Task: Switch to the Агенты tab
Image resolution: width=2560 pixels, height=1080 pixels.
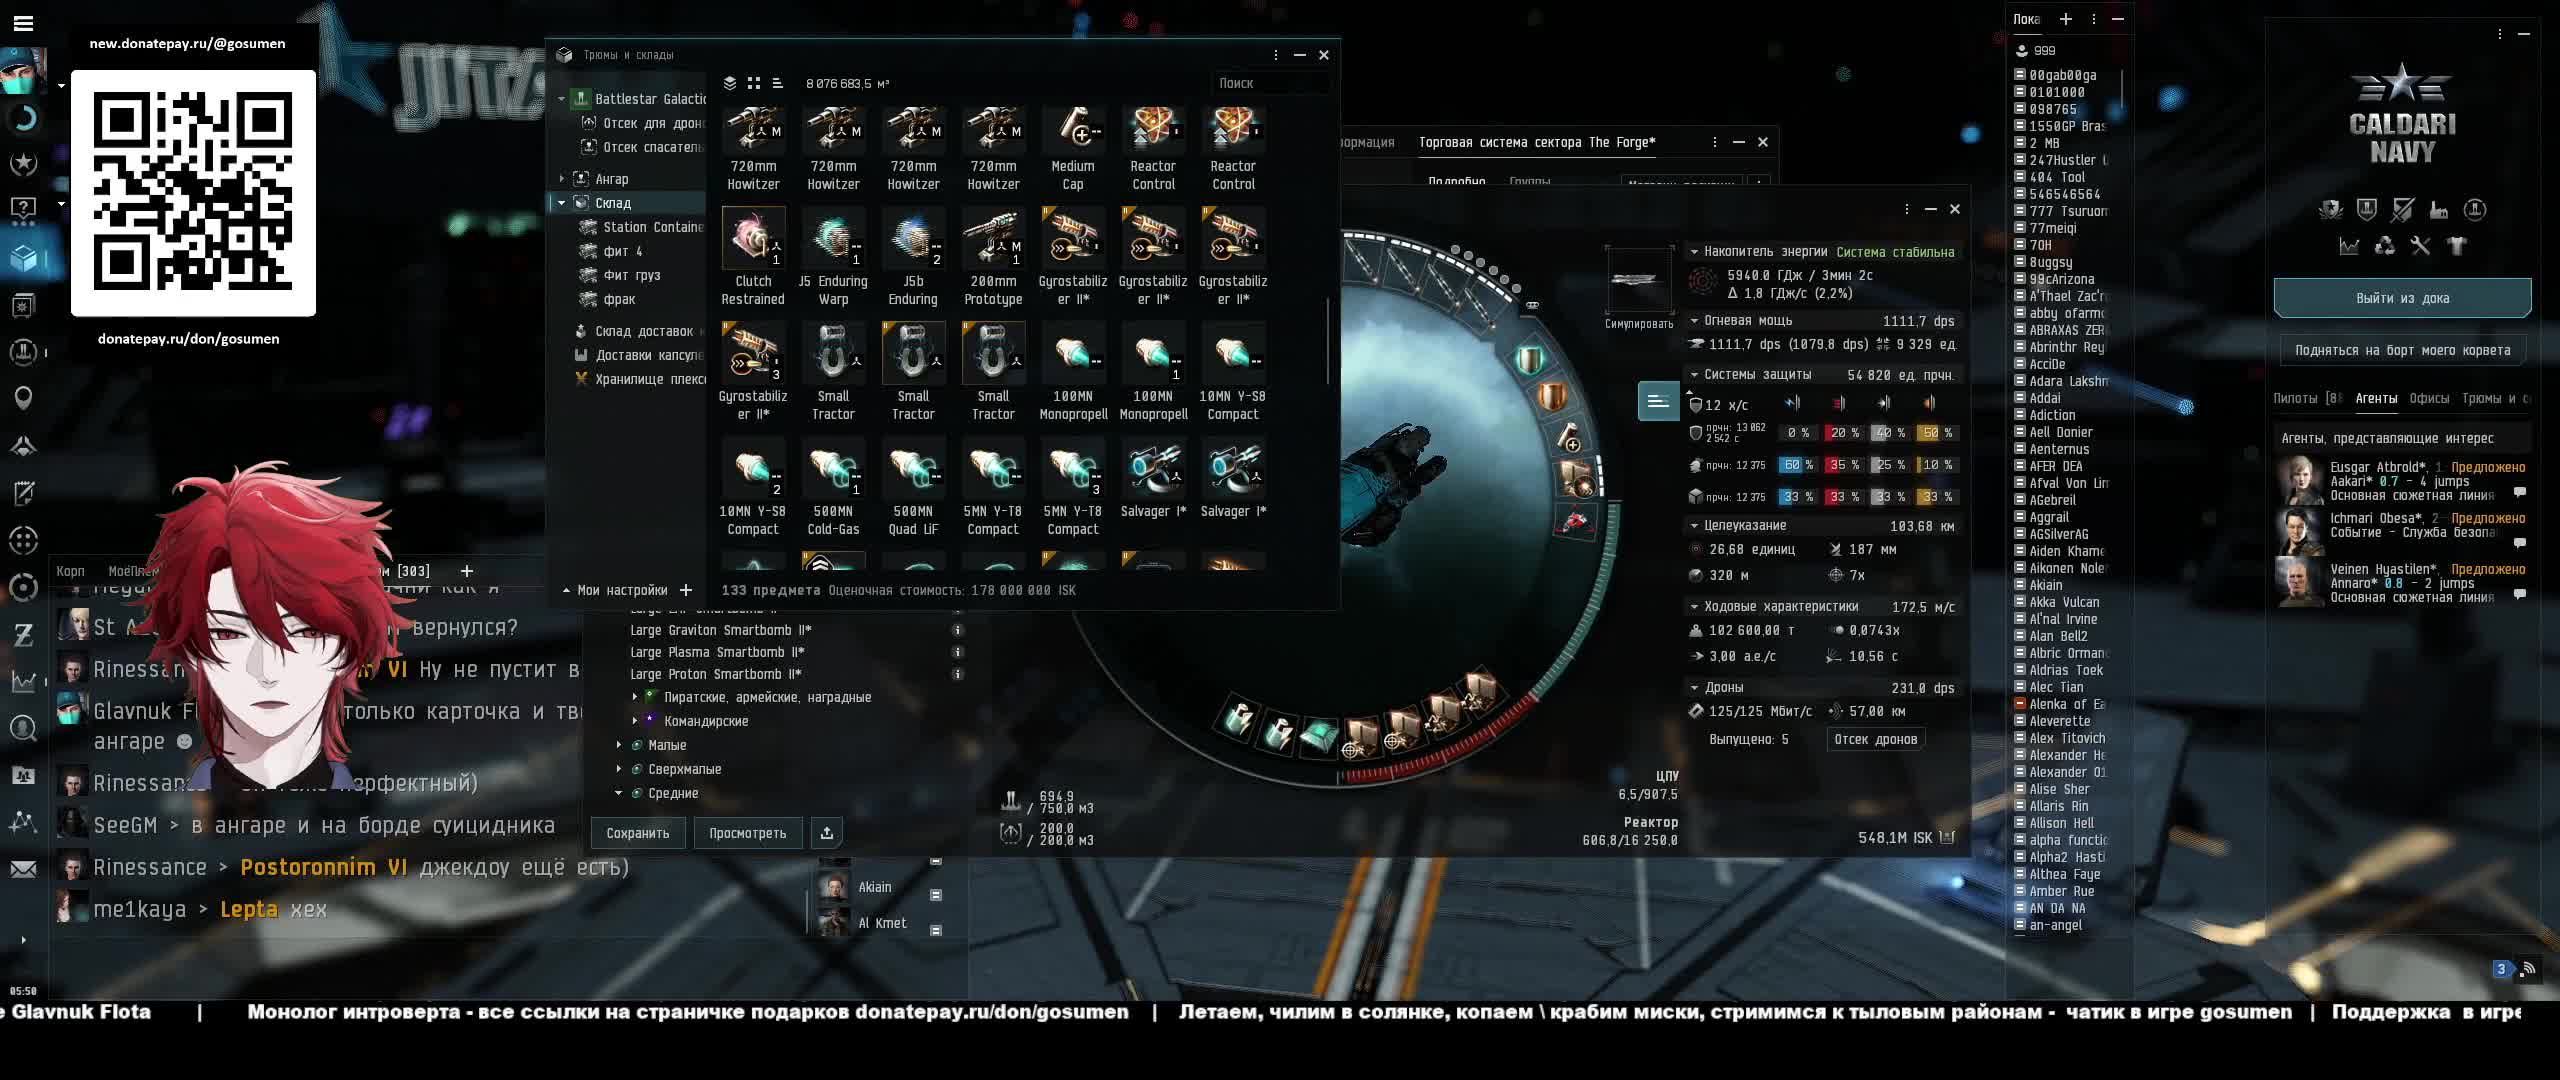Action: click(x=2375, y=398)
